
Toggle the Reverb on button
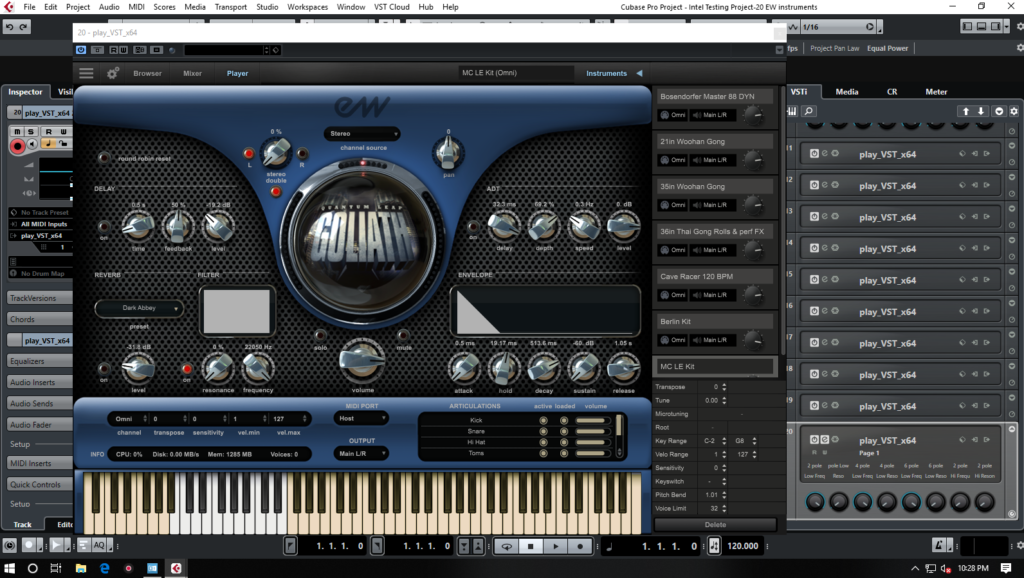pos(104,368)
